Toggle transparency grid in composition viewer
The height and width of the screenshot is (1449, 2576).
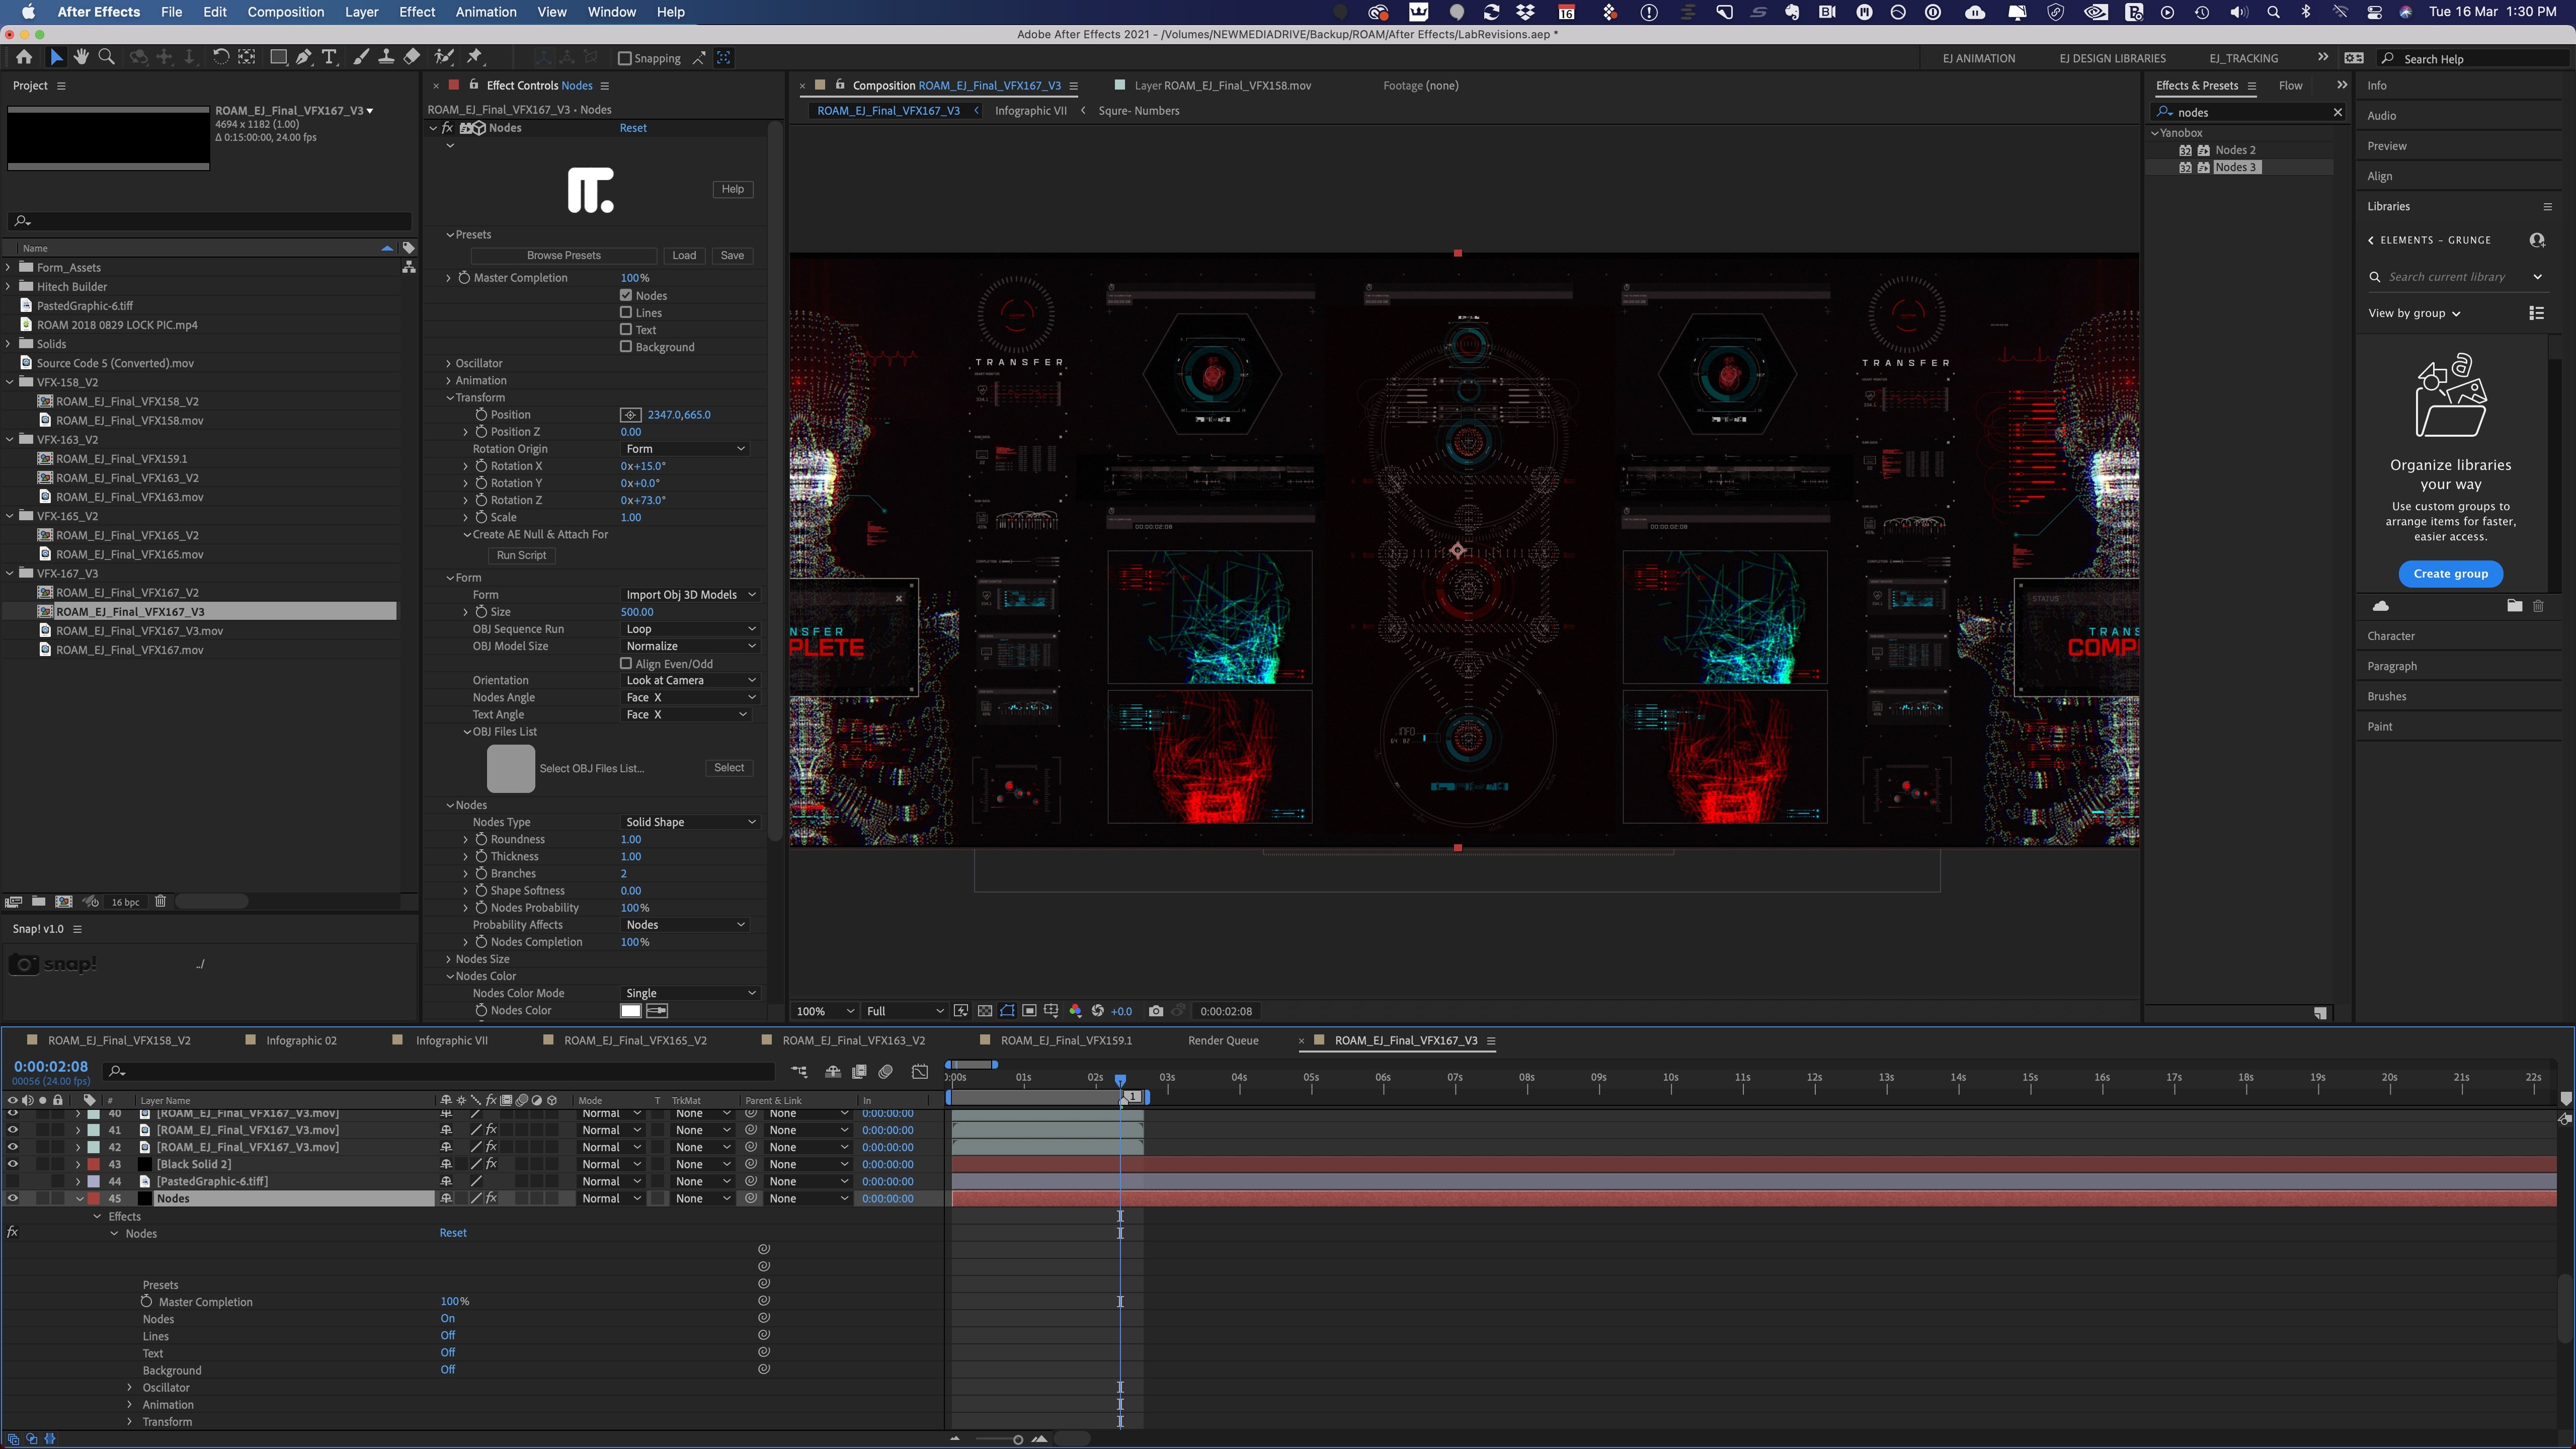985,1011
